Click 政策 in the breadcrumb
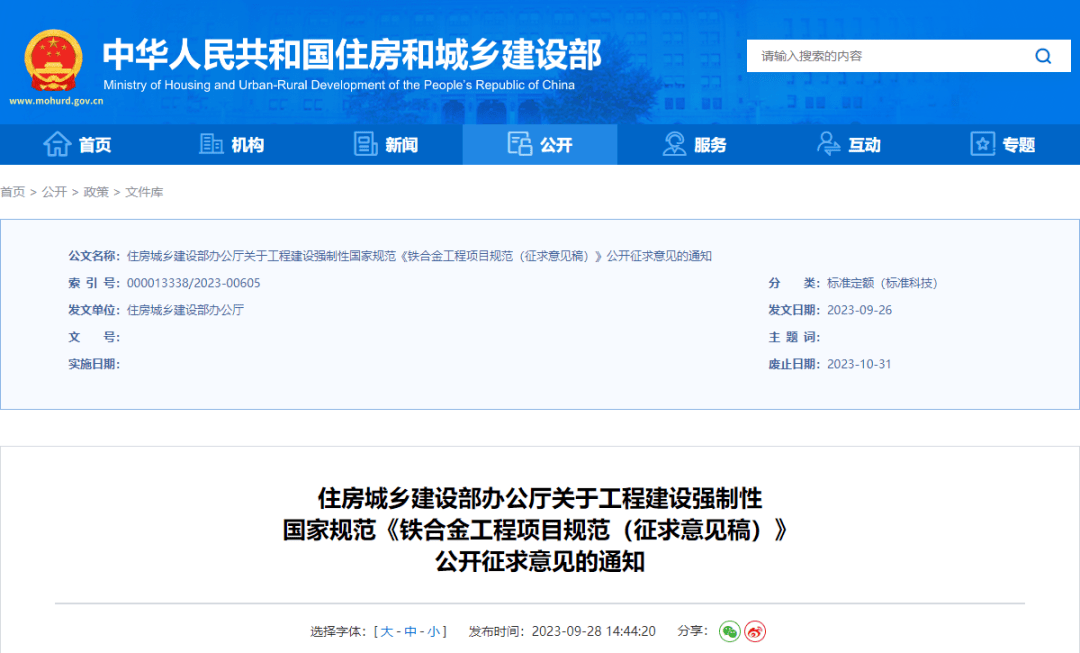This screenshot has width=1080, height=653. click(96, 192)
